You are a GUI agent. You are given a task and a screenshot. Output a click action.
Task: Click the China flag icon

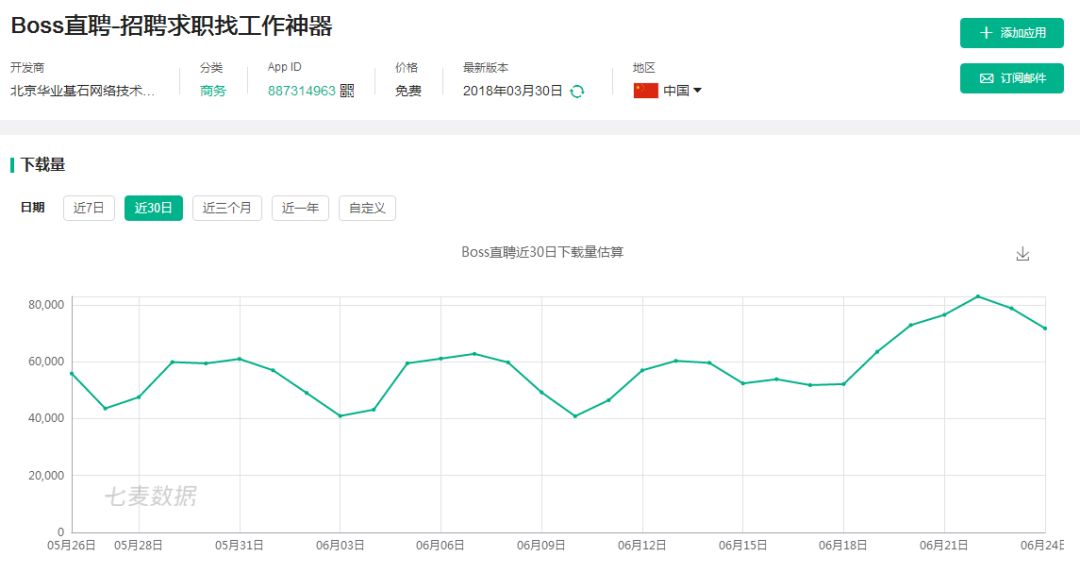(646, 90)
